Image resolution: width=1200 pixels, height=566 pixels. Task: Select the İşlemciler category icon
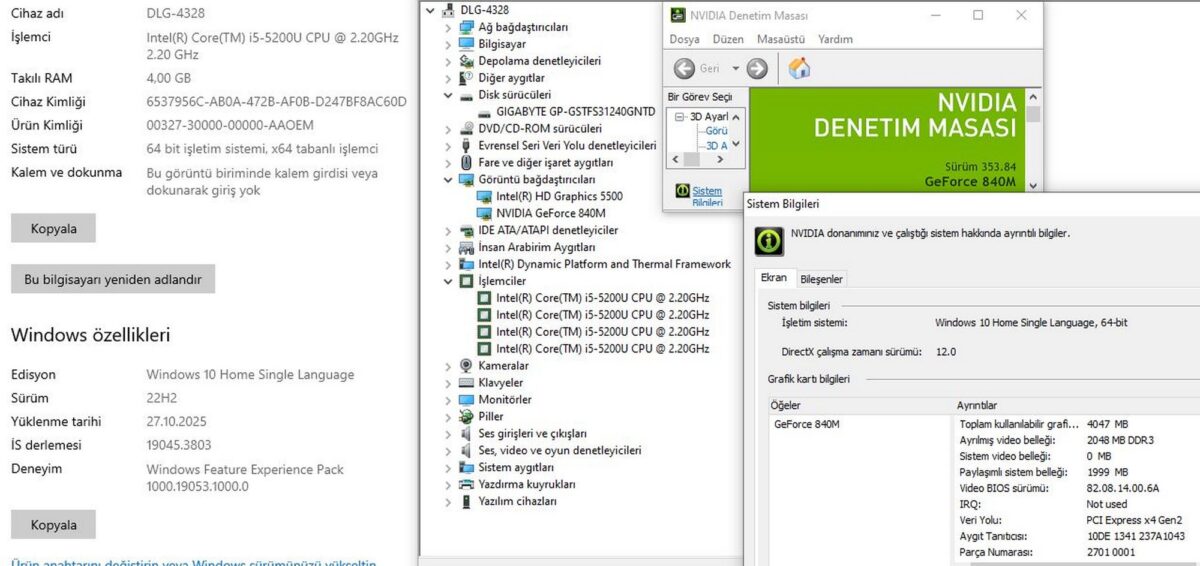point(466,282)
